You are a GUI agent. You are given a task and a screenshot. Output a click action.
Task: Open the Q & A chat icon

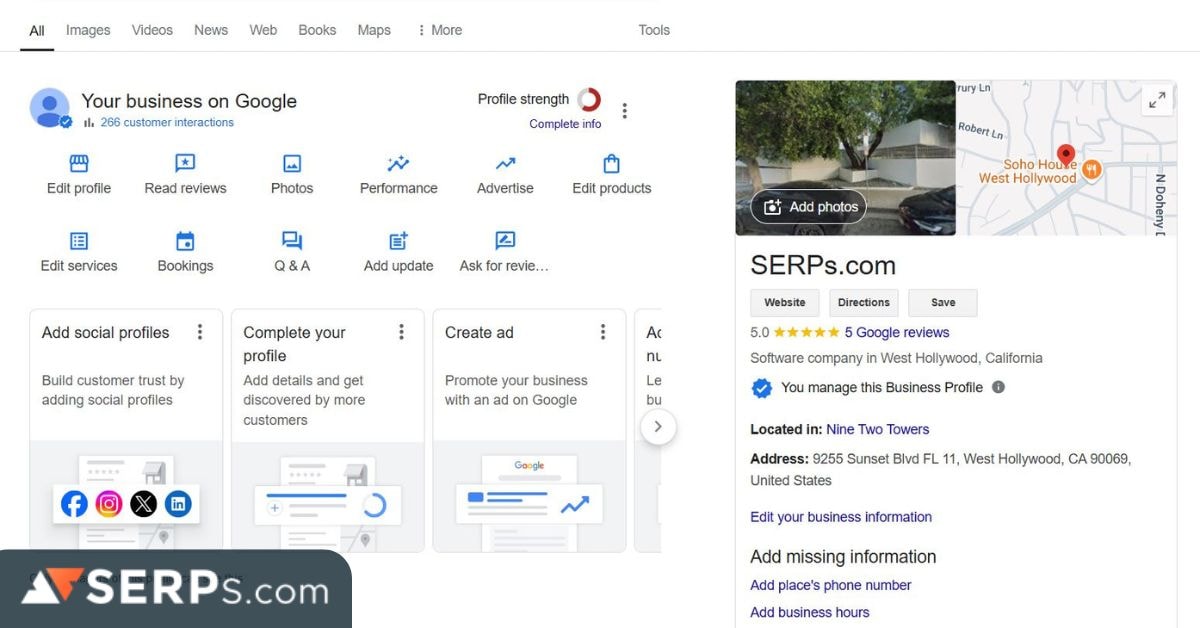(x=292, y=241)
